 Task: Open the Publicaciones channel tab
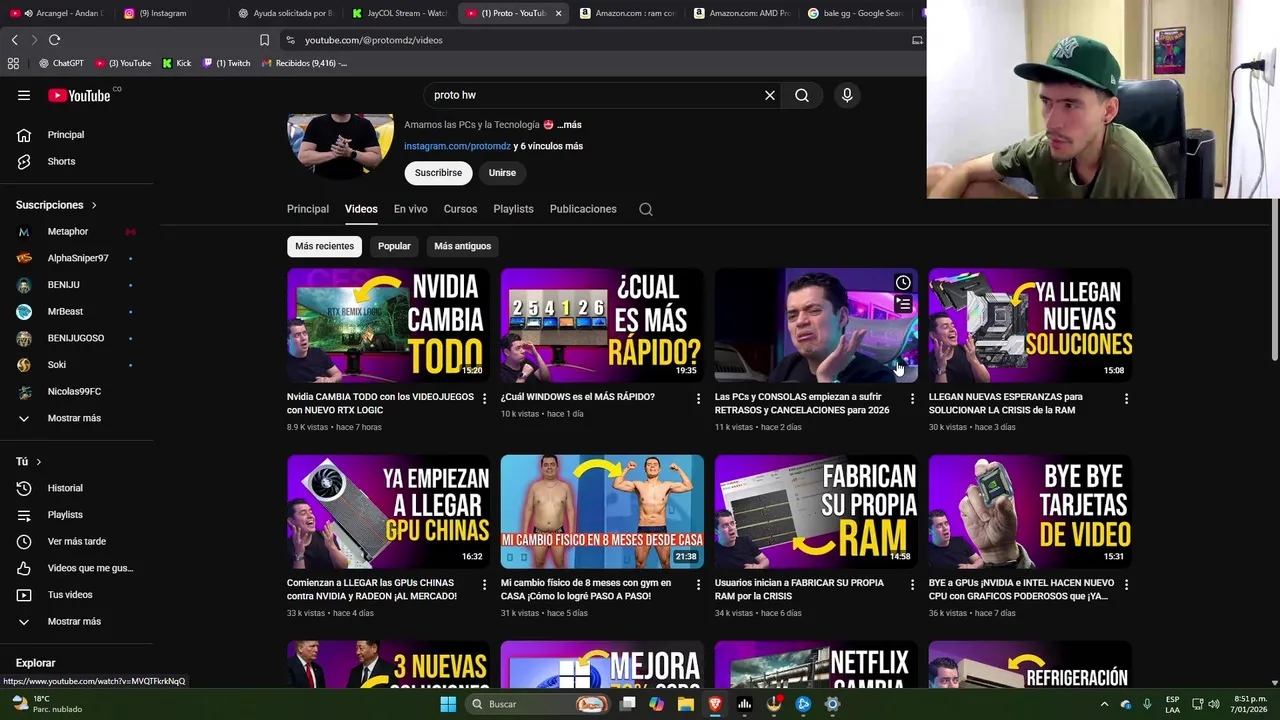coord(583,209)
